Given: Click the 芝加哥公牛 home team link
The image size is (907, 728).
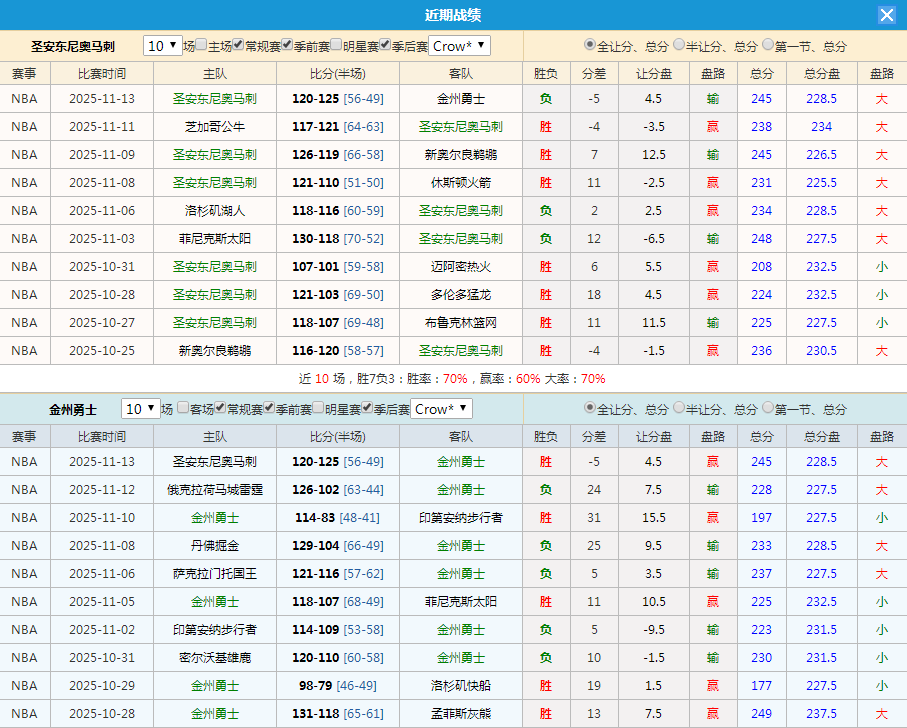Looking at the screenshot, I should pos(215,126).
